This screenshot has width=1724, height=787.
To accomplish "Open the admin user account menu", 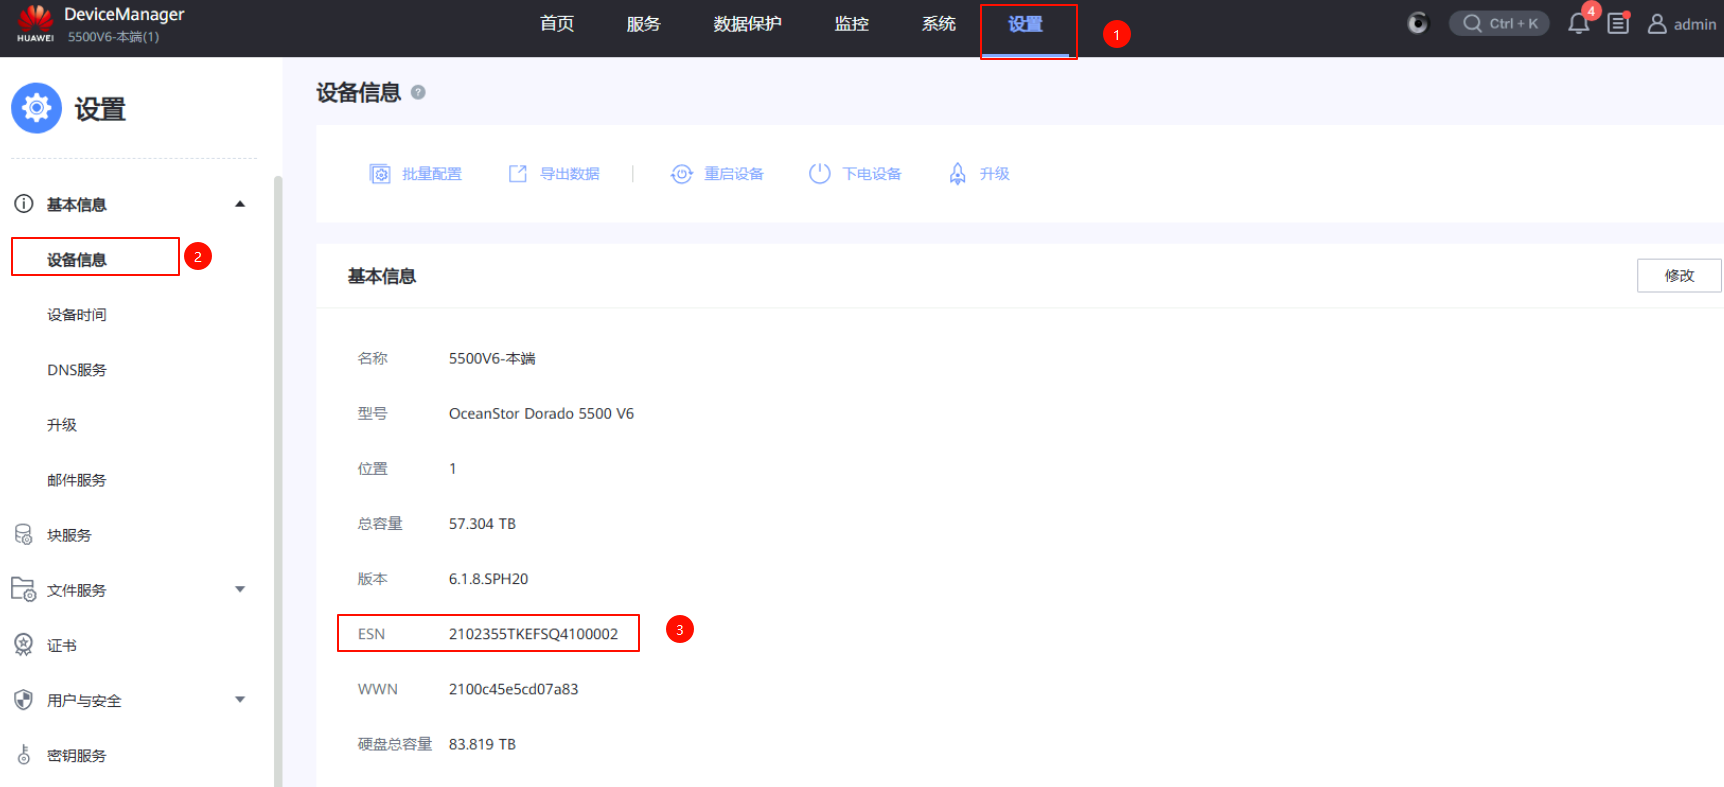I will point(1682,24).
